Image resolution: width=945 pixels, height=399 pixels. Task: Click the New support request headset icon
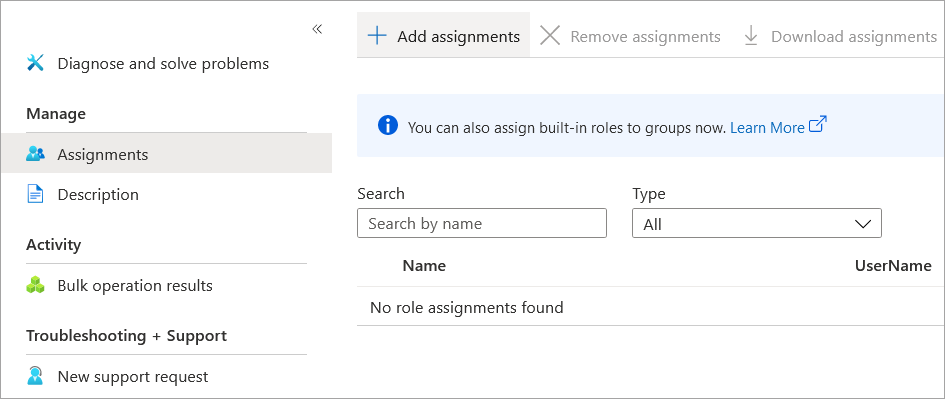(x=36, y=376)
